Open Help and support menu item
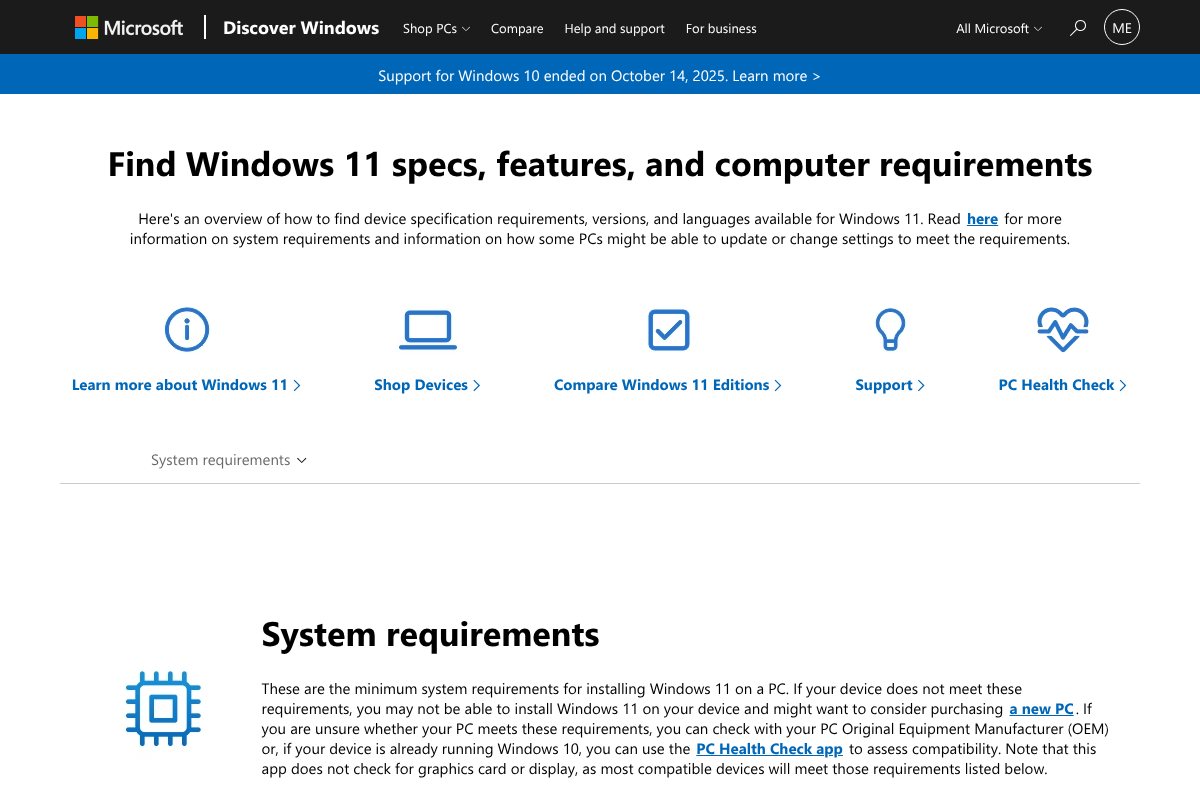This screenshot has width=1200, height=800. [x=614, y=29]
